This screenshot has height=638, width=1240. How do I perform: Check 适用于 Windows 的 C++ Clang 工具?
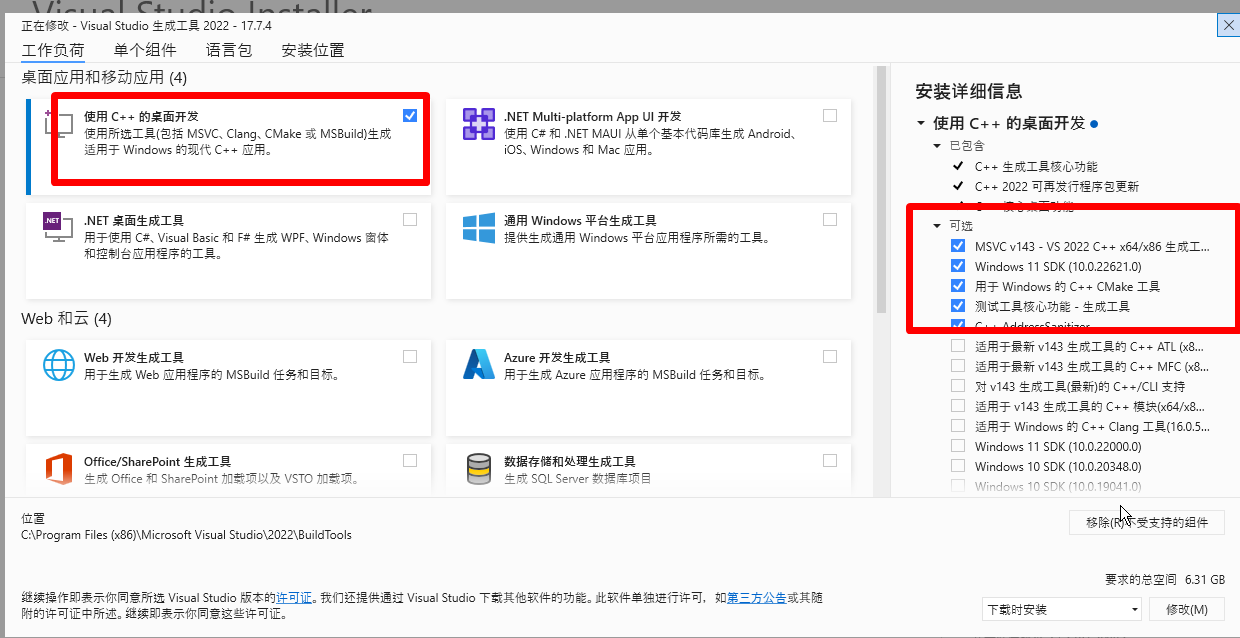[958, 426]
